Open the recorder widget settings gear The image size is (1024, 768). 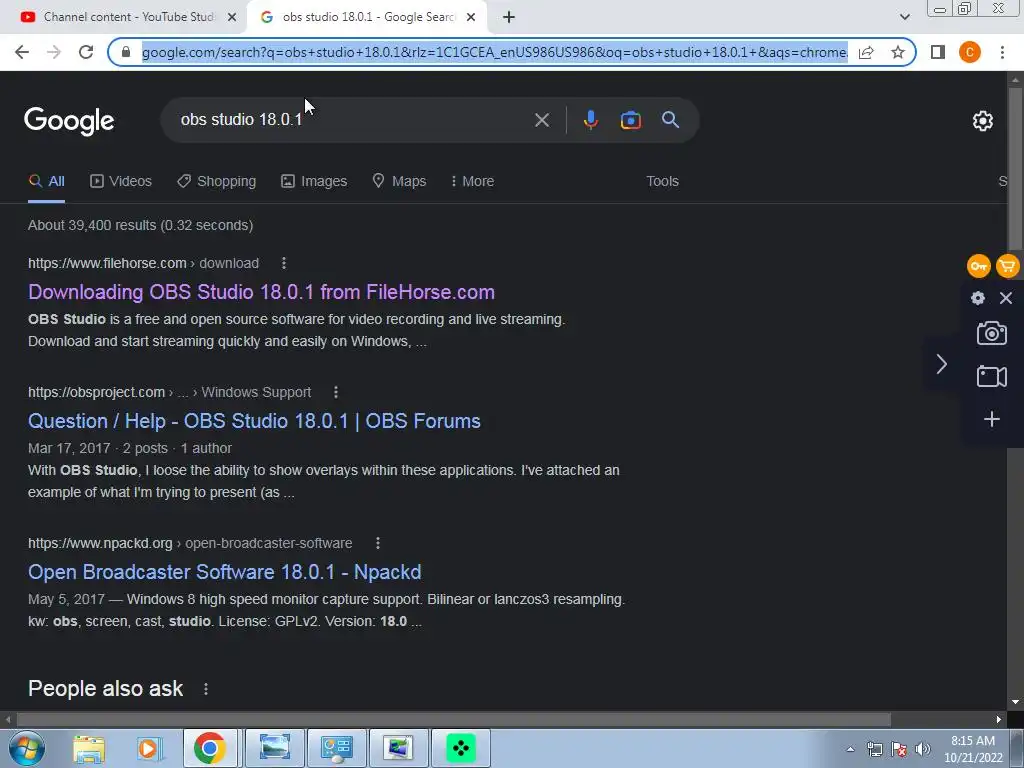pos(978,298)
